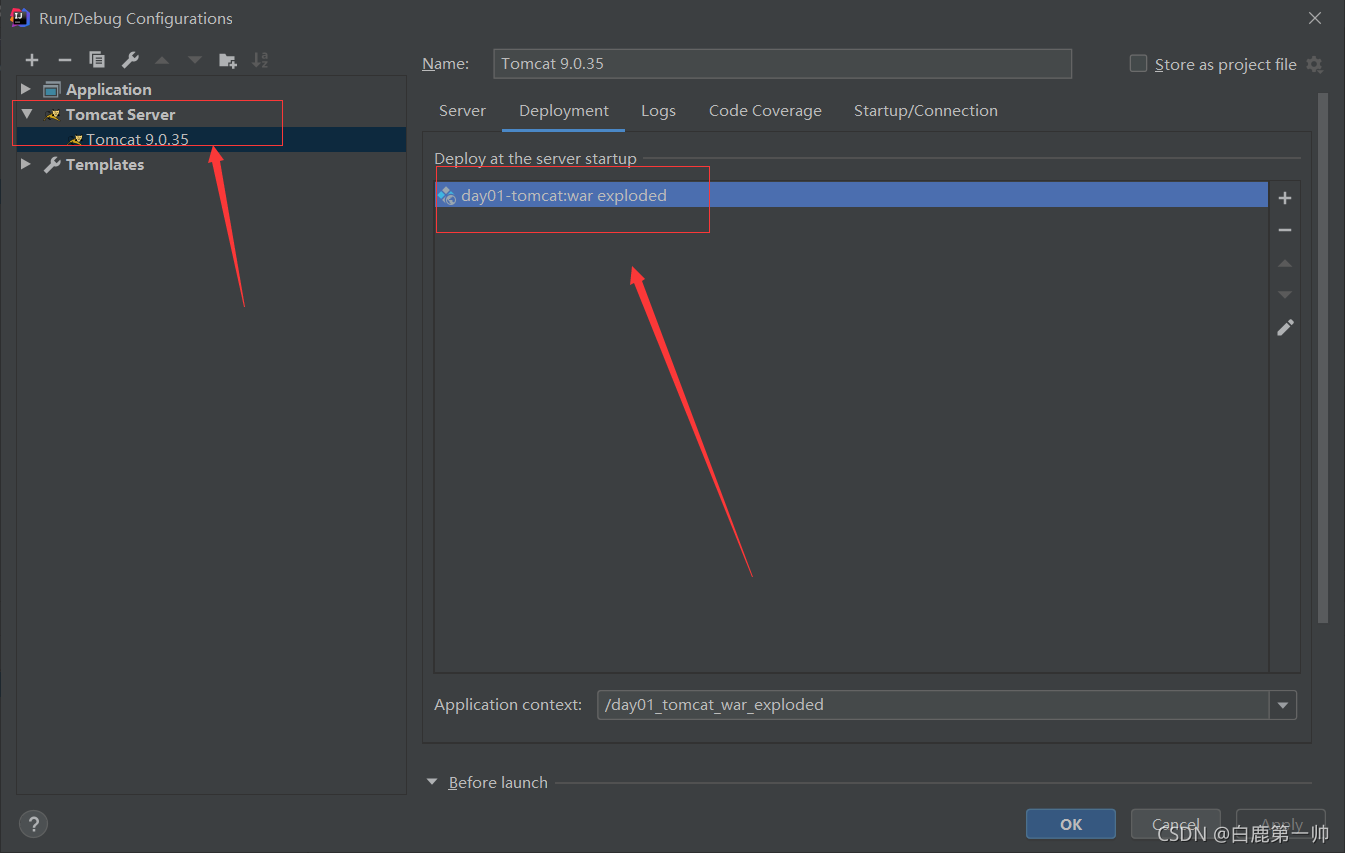
Task: Expand Application node in tree
Action: pyautogui.click(x=26, y=89)
